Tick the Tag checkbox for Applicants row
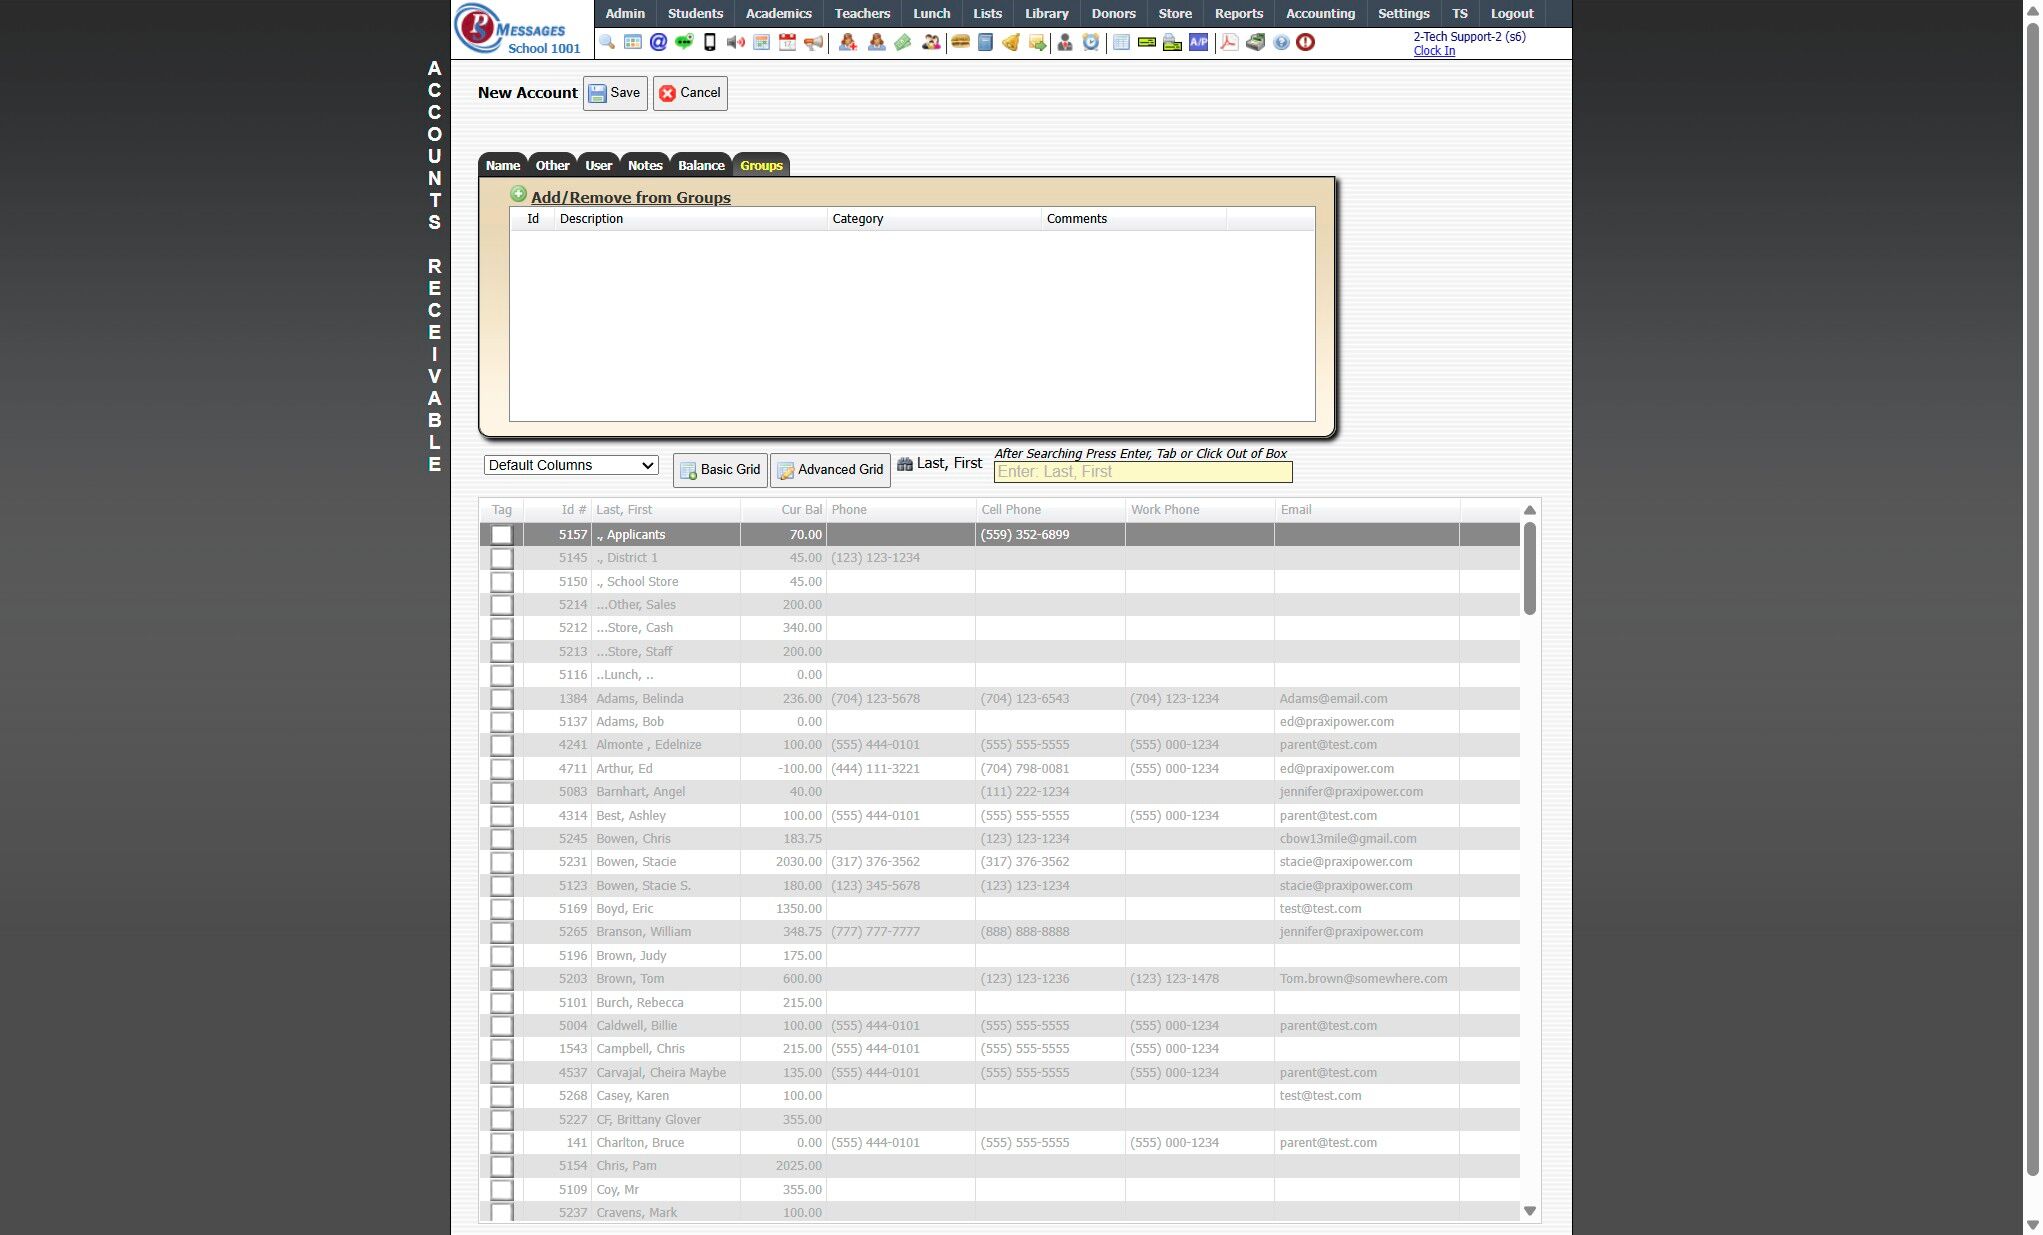The height and width of the screenshot is (1235, 2043). point(502,535)
